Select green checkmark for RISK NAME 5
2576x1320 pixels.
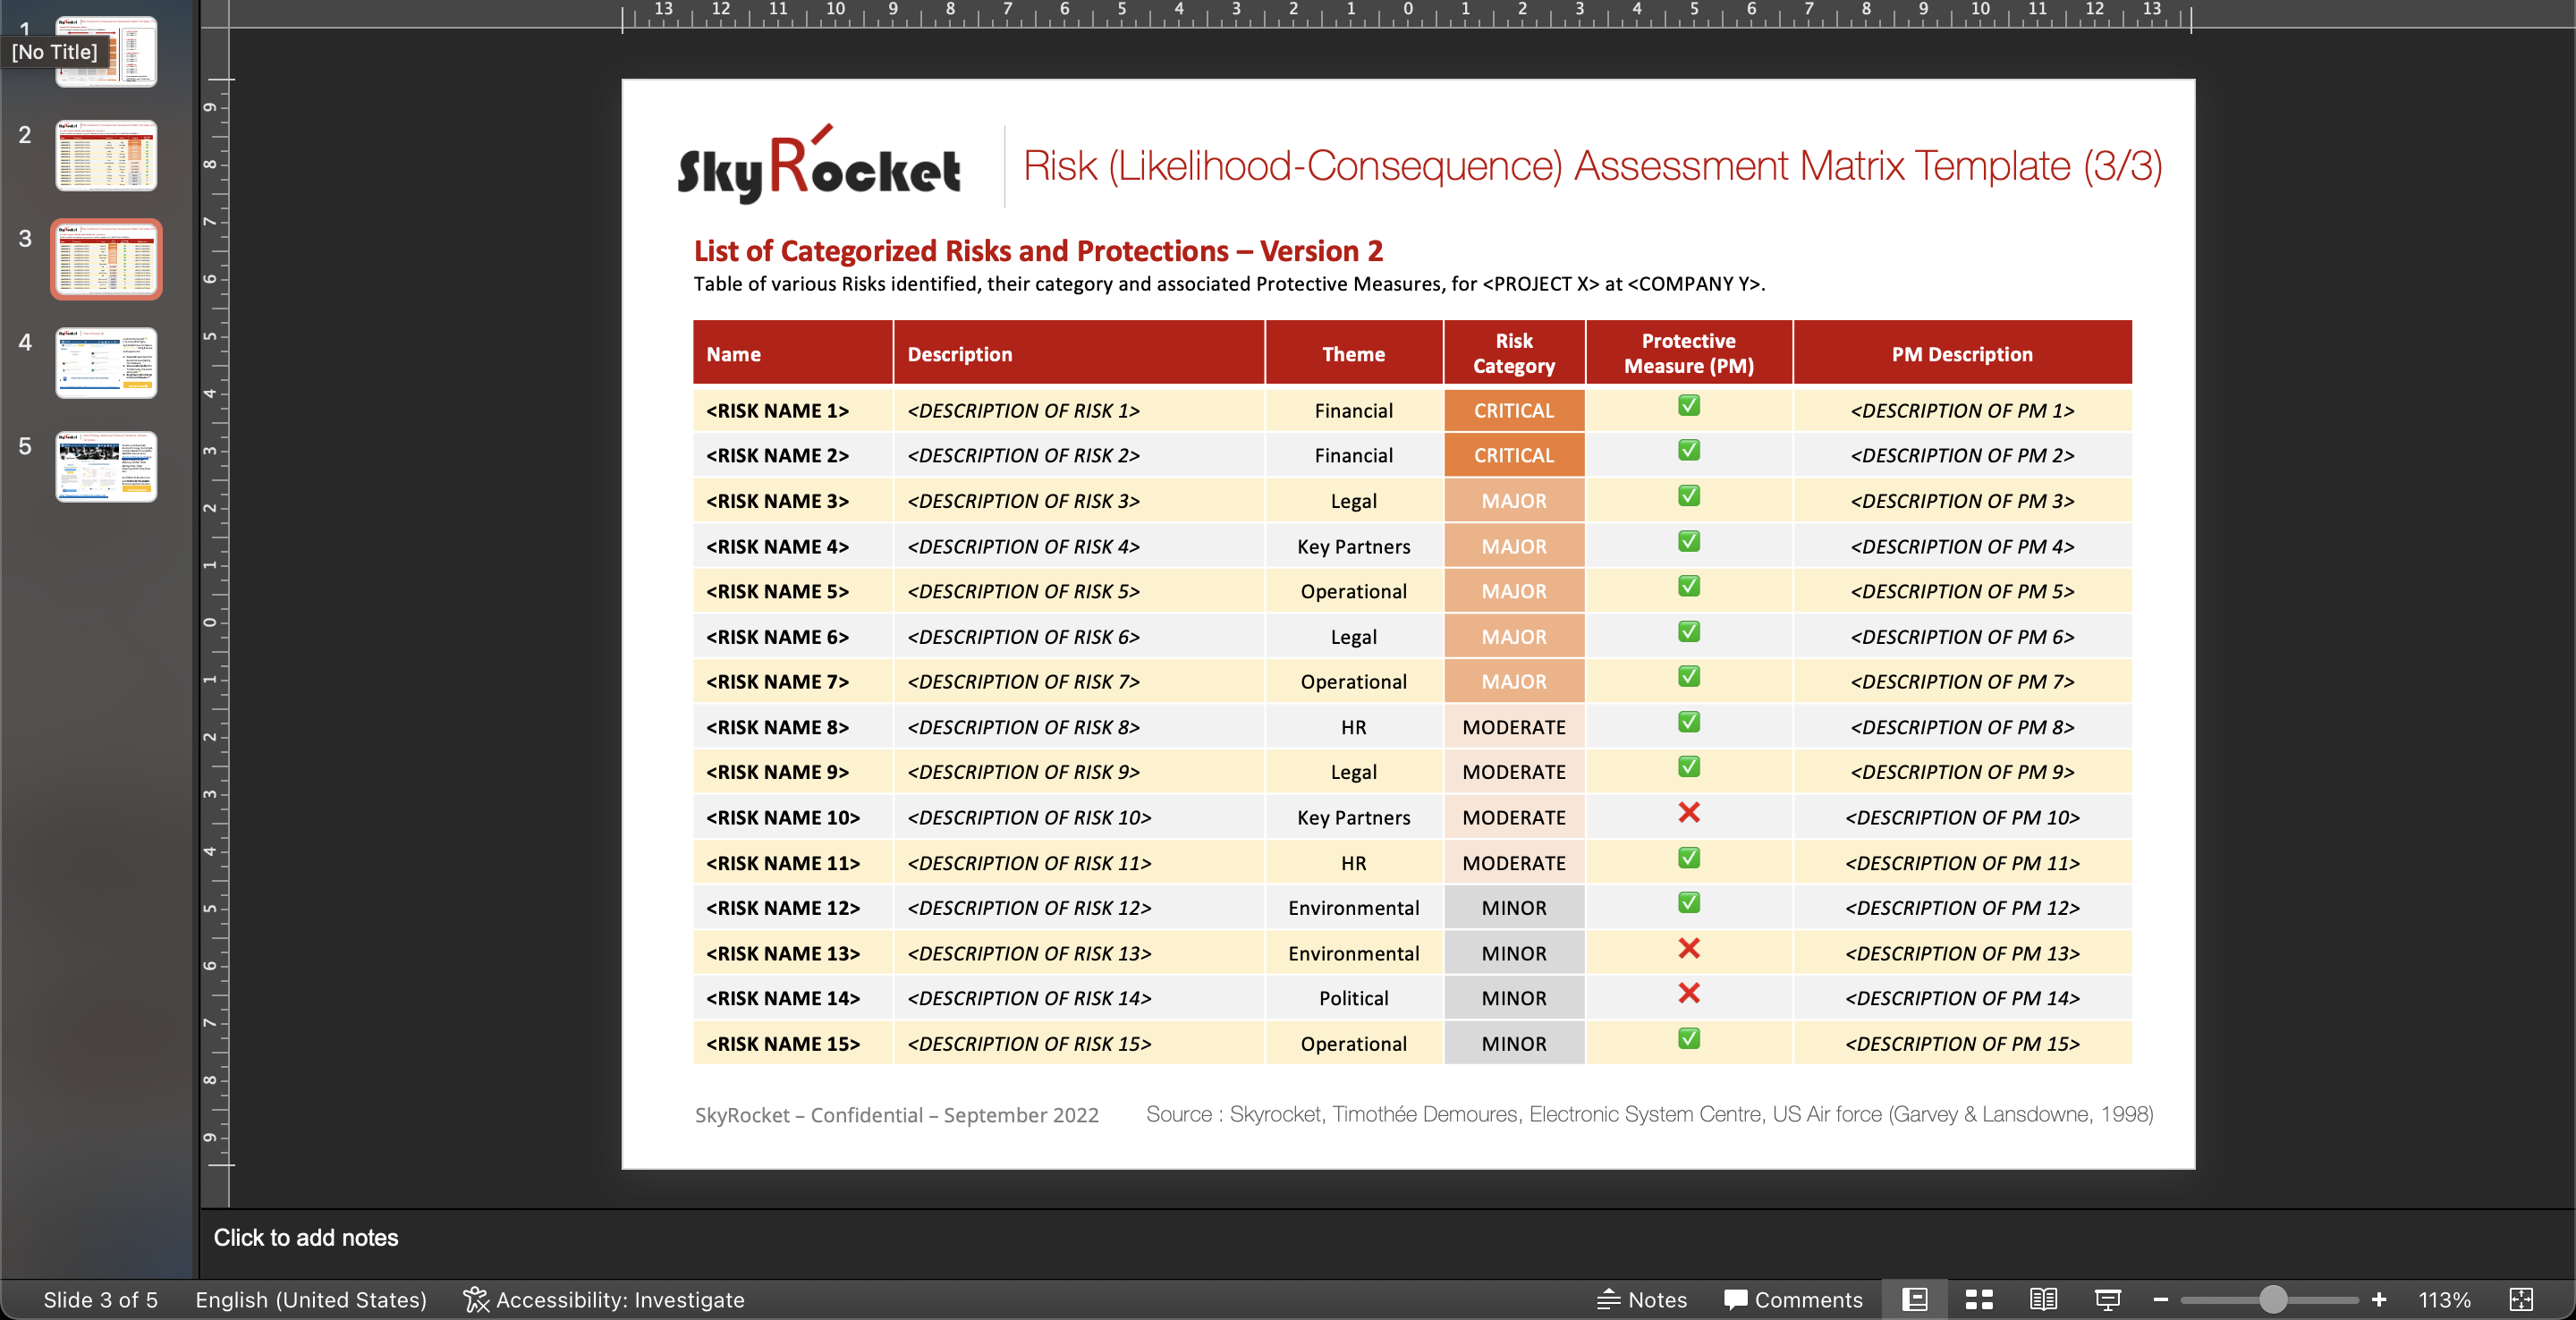coord(1689,586)
